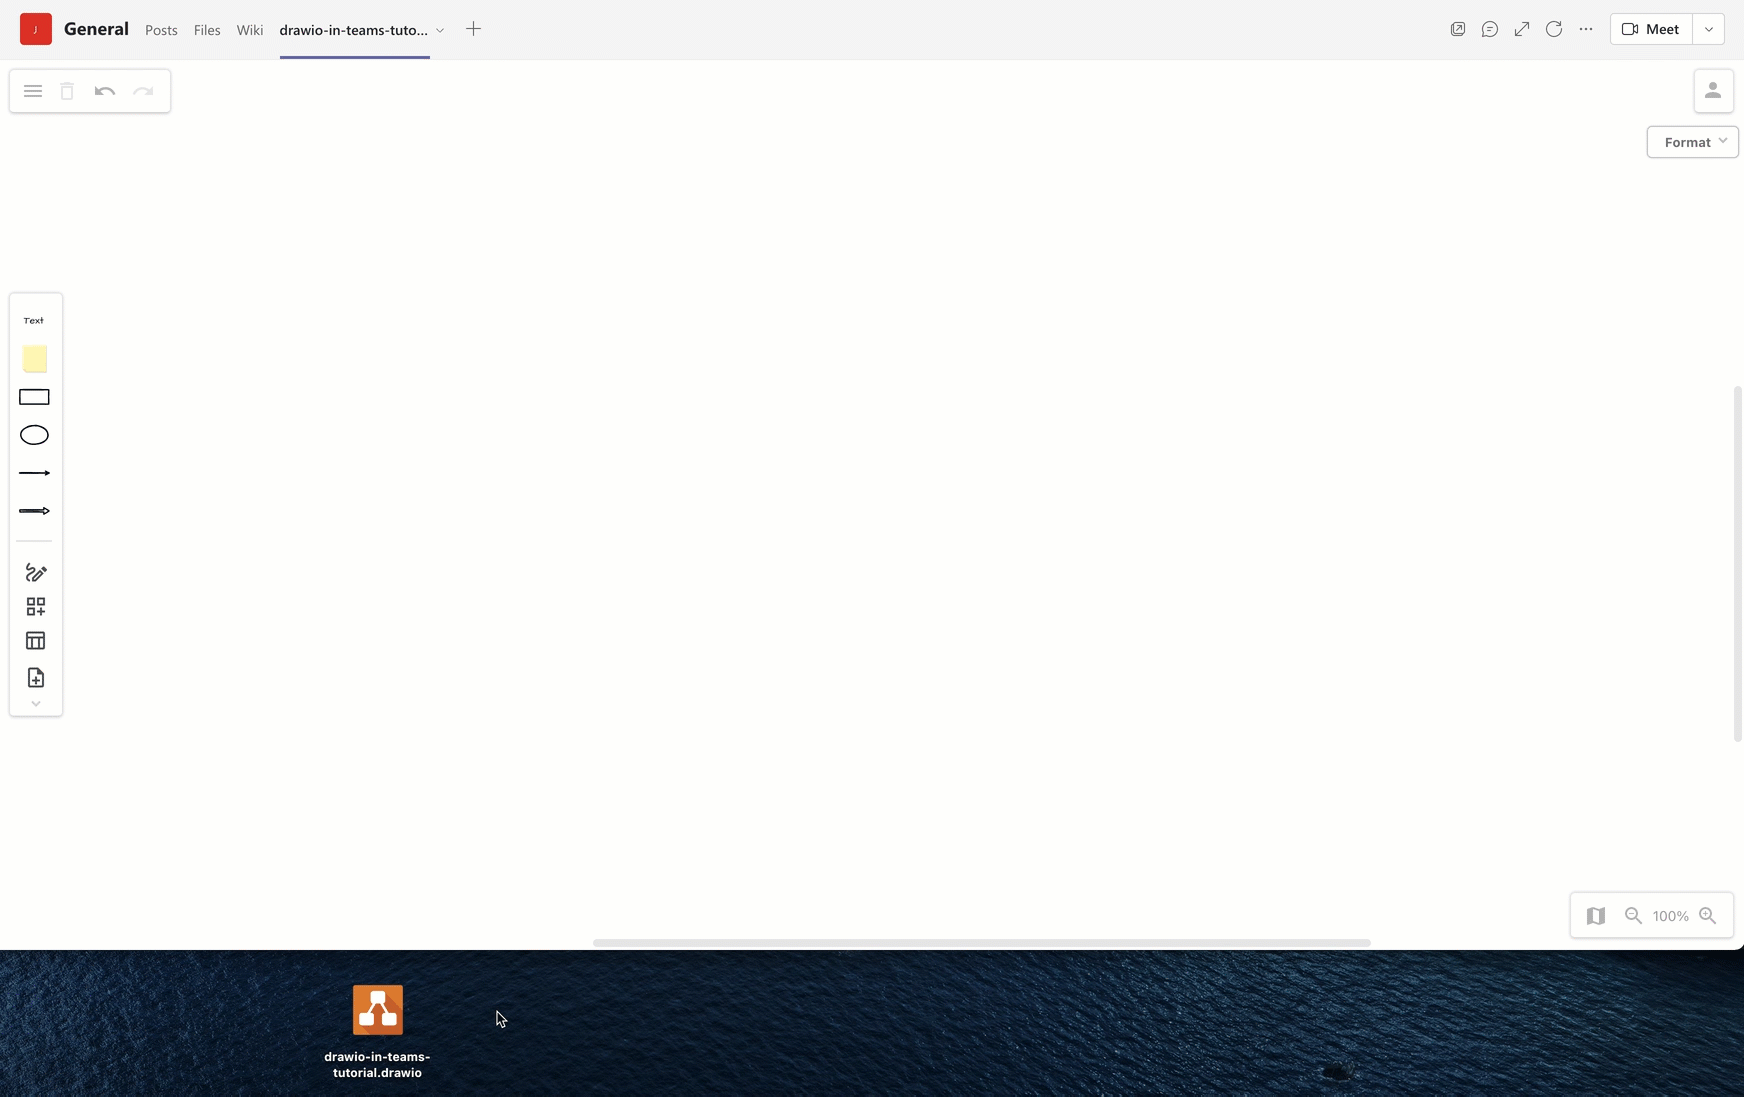
Task: Click the trash icon to delete selection
Action: [x=67, y=91]
